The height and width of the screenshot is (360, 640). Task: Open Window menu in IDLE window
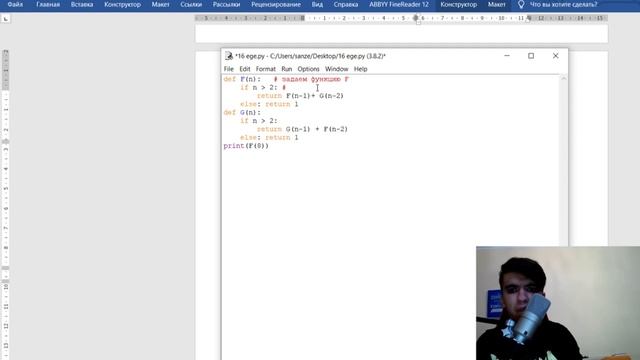tap(336, 69)
